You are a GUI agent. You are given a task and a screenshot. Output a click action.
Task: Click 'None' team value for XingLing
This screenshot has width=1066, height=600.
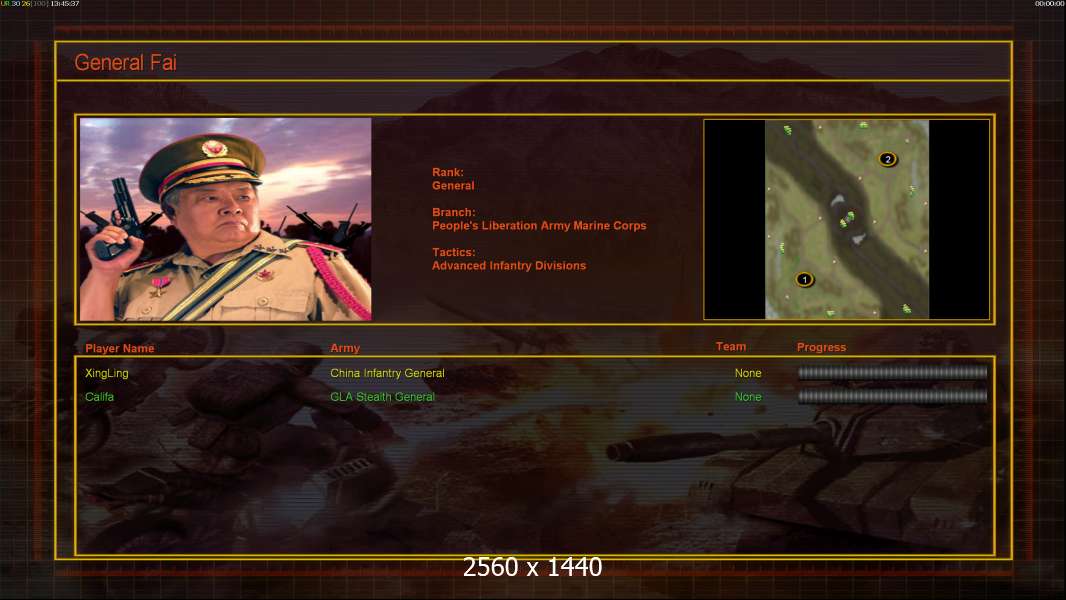pos(748,373)
